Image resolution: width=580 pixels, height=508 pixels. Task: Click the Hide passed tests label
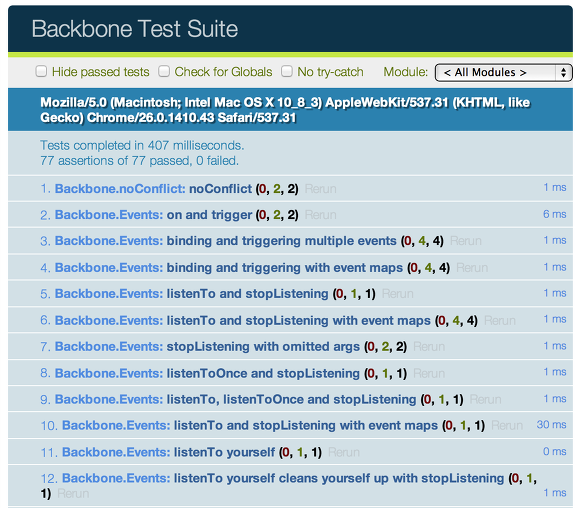coord(101,72)
